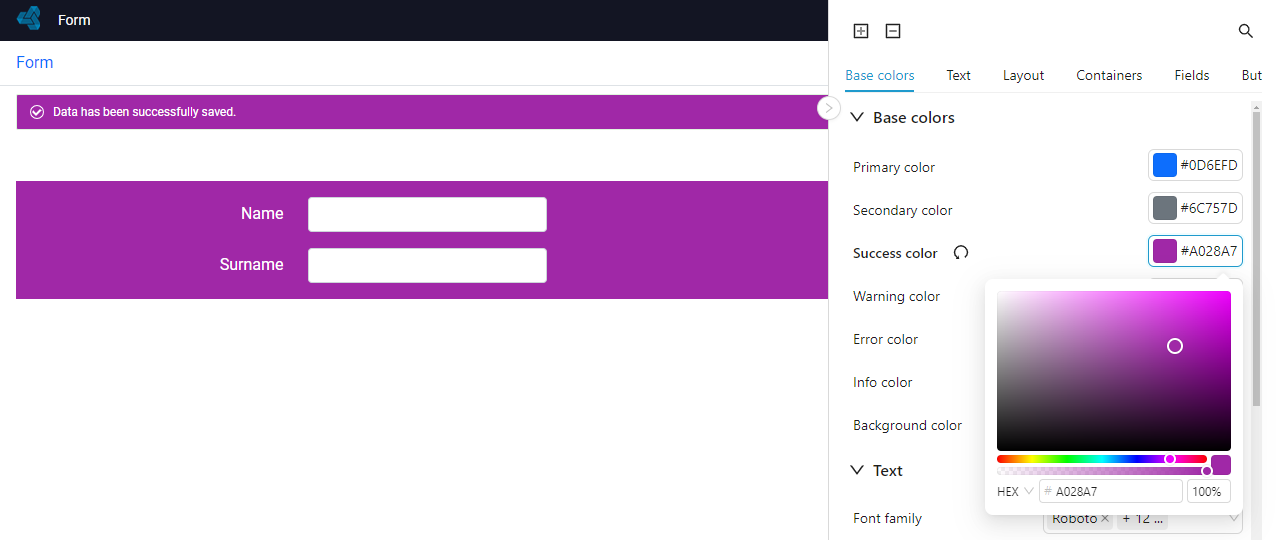This screenshot has height=540, width=1278.
Task: Click the opacity slider in color picker
Action: (1102, 471)
